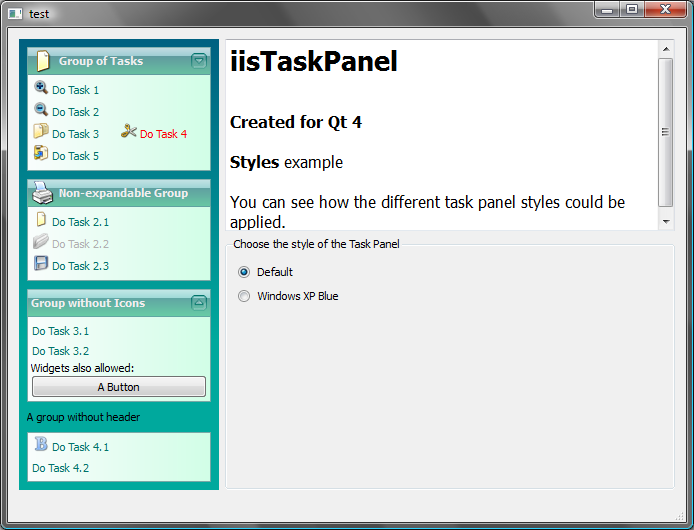694x530 pixels.
Task: Click the document icon in the Group of Tasks header
Action: 42,61
